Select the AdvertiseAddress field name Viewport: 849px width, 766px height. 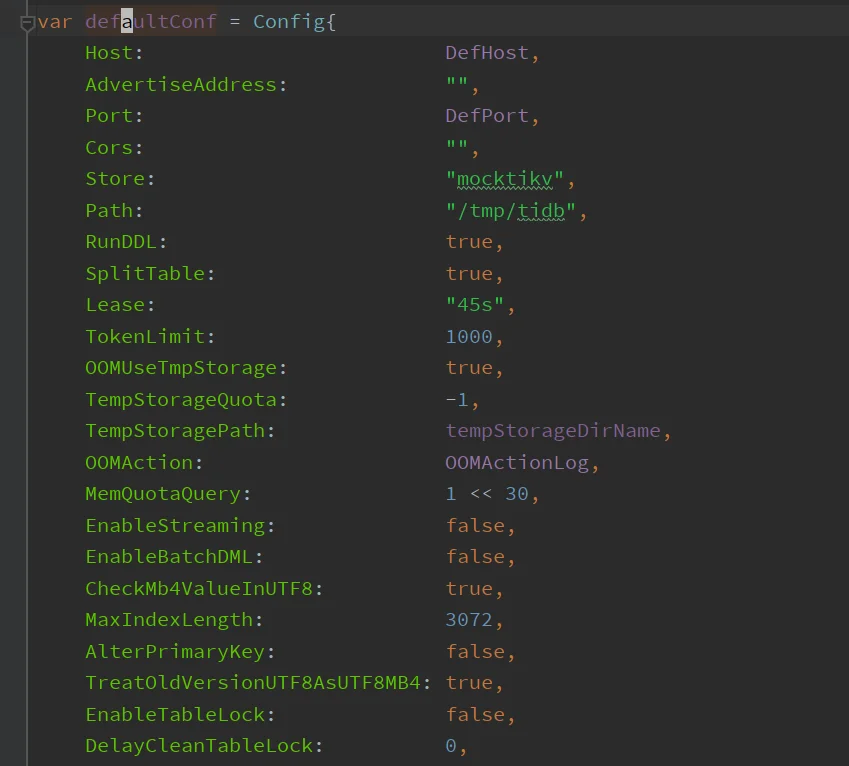pyautogui.click(x=181, y=85)
